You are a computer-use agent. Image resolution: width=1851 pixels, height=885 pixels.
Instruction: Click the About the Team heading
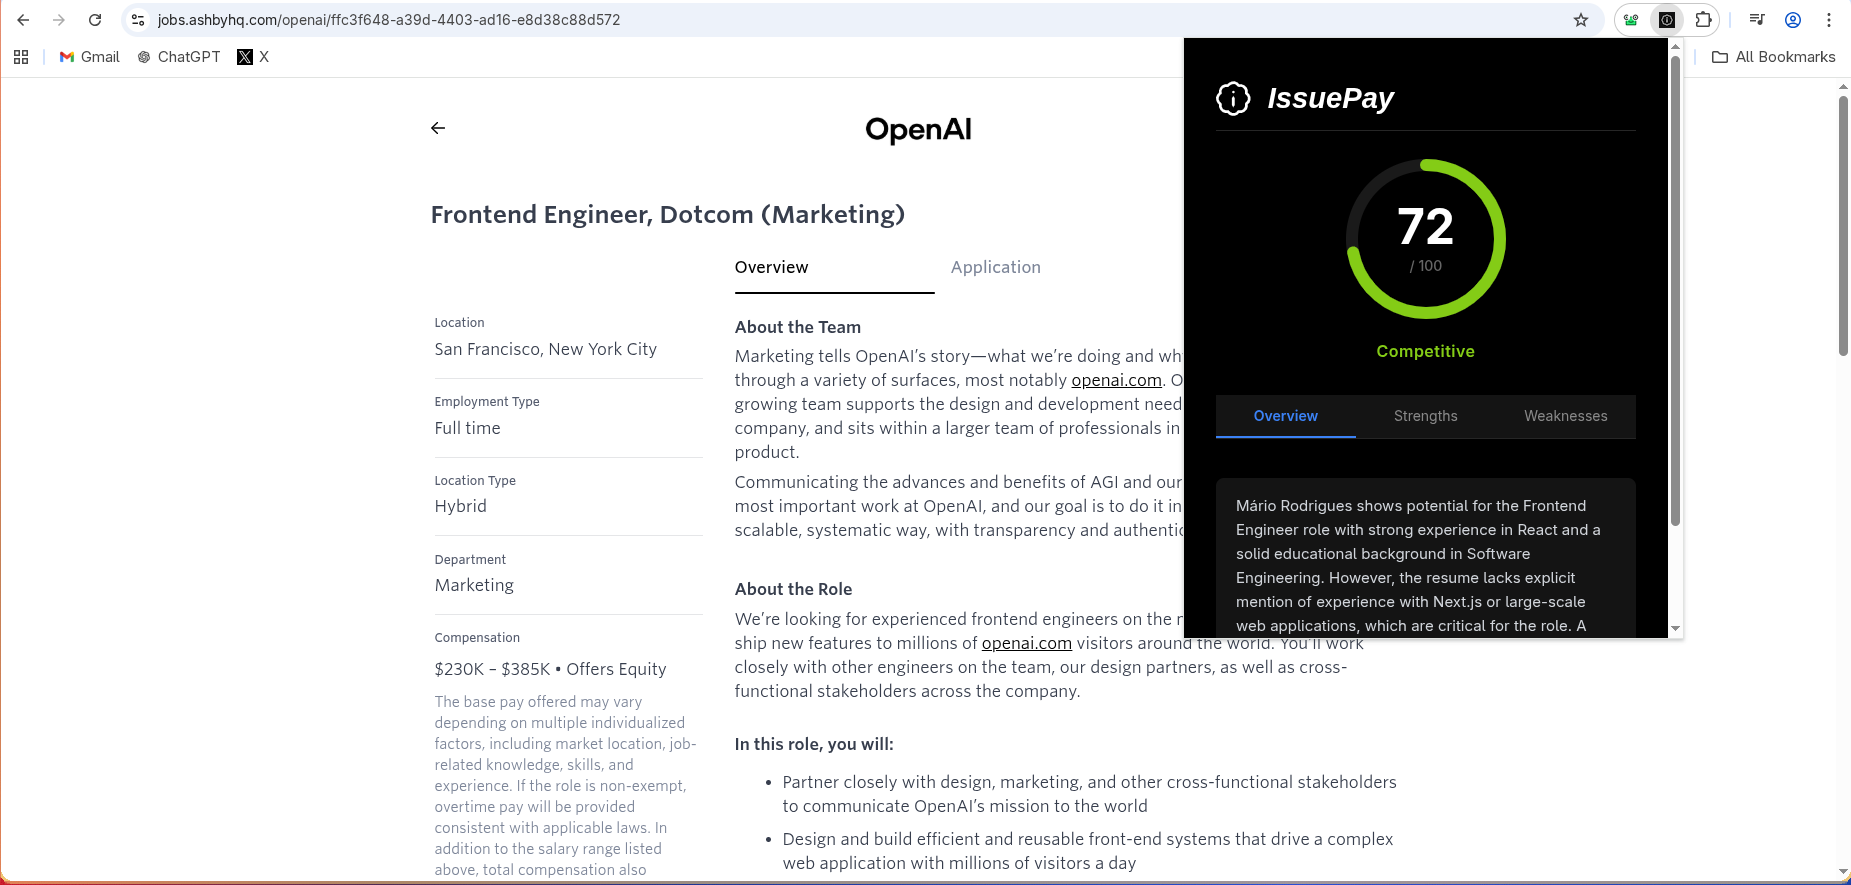pyautogui.click(x=798, y=327)
